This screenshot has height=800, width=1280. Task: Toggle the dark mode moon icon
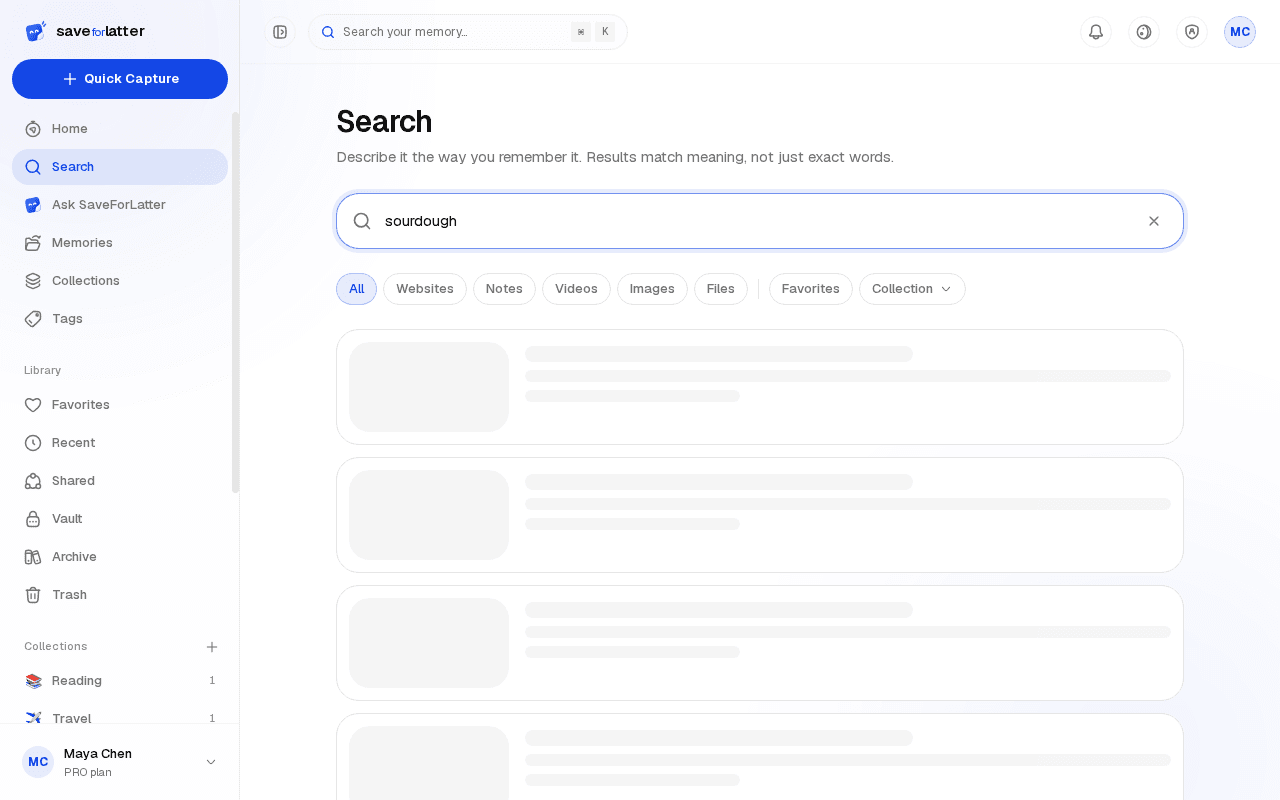pyautogui.click(x=1144, y=32)
